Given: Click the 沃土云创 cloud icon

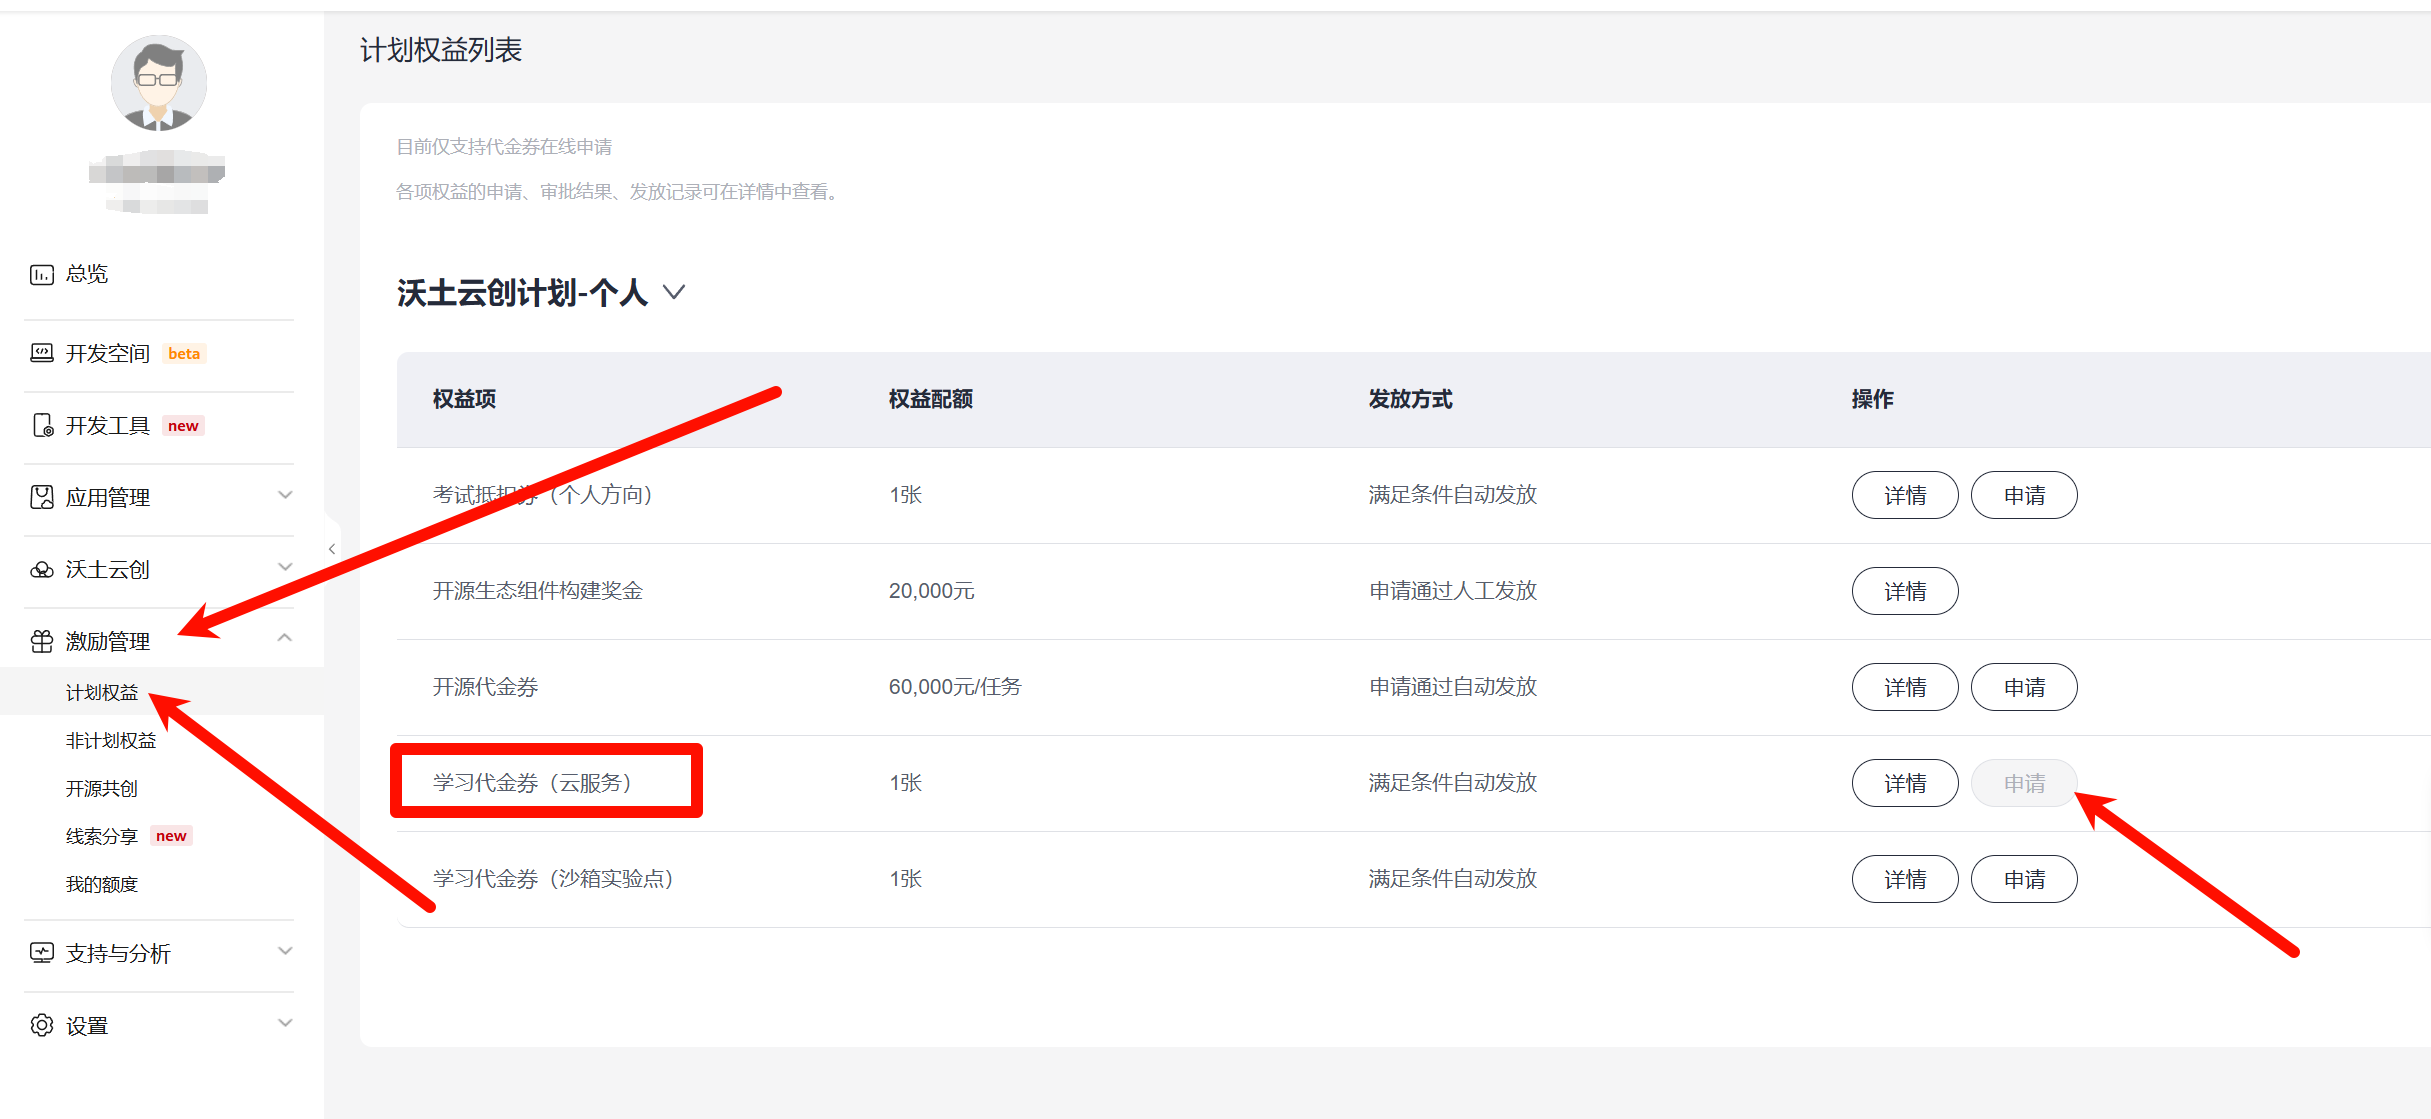Looking at the screenshot, I should tap(41, 570).
